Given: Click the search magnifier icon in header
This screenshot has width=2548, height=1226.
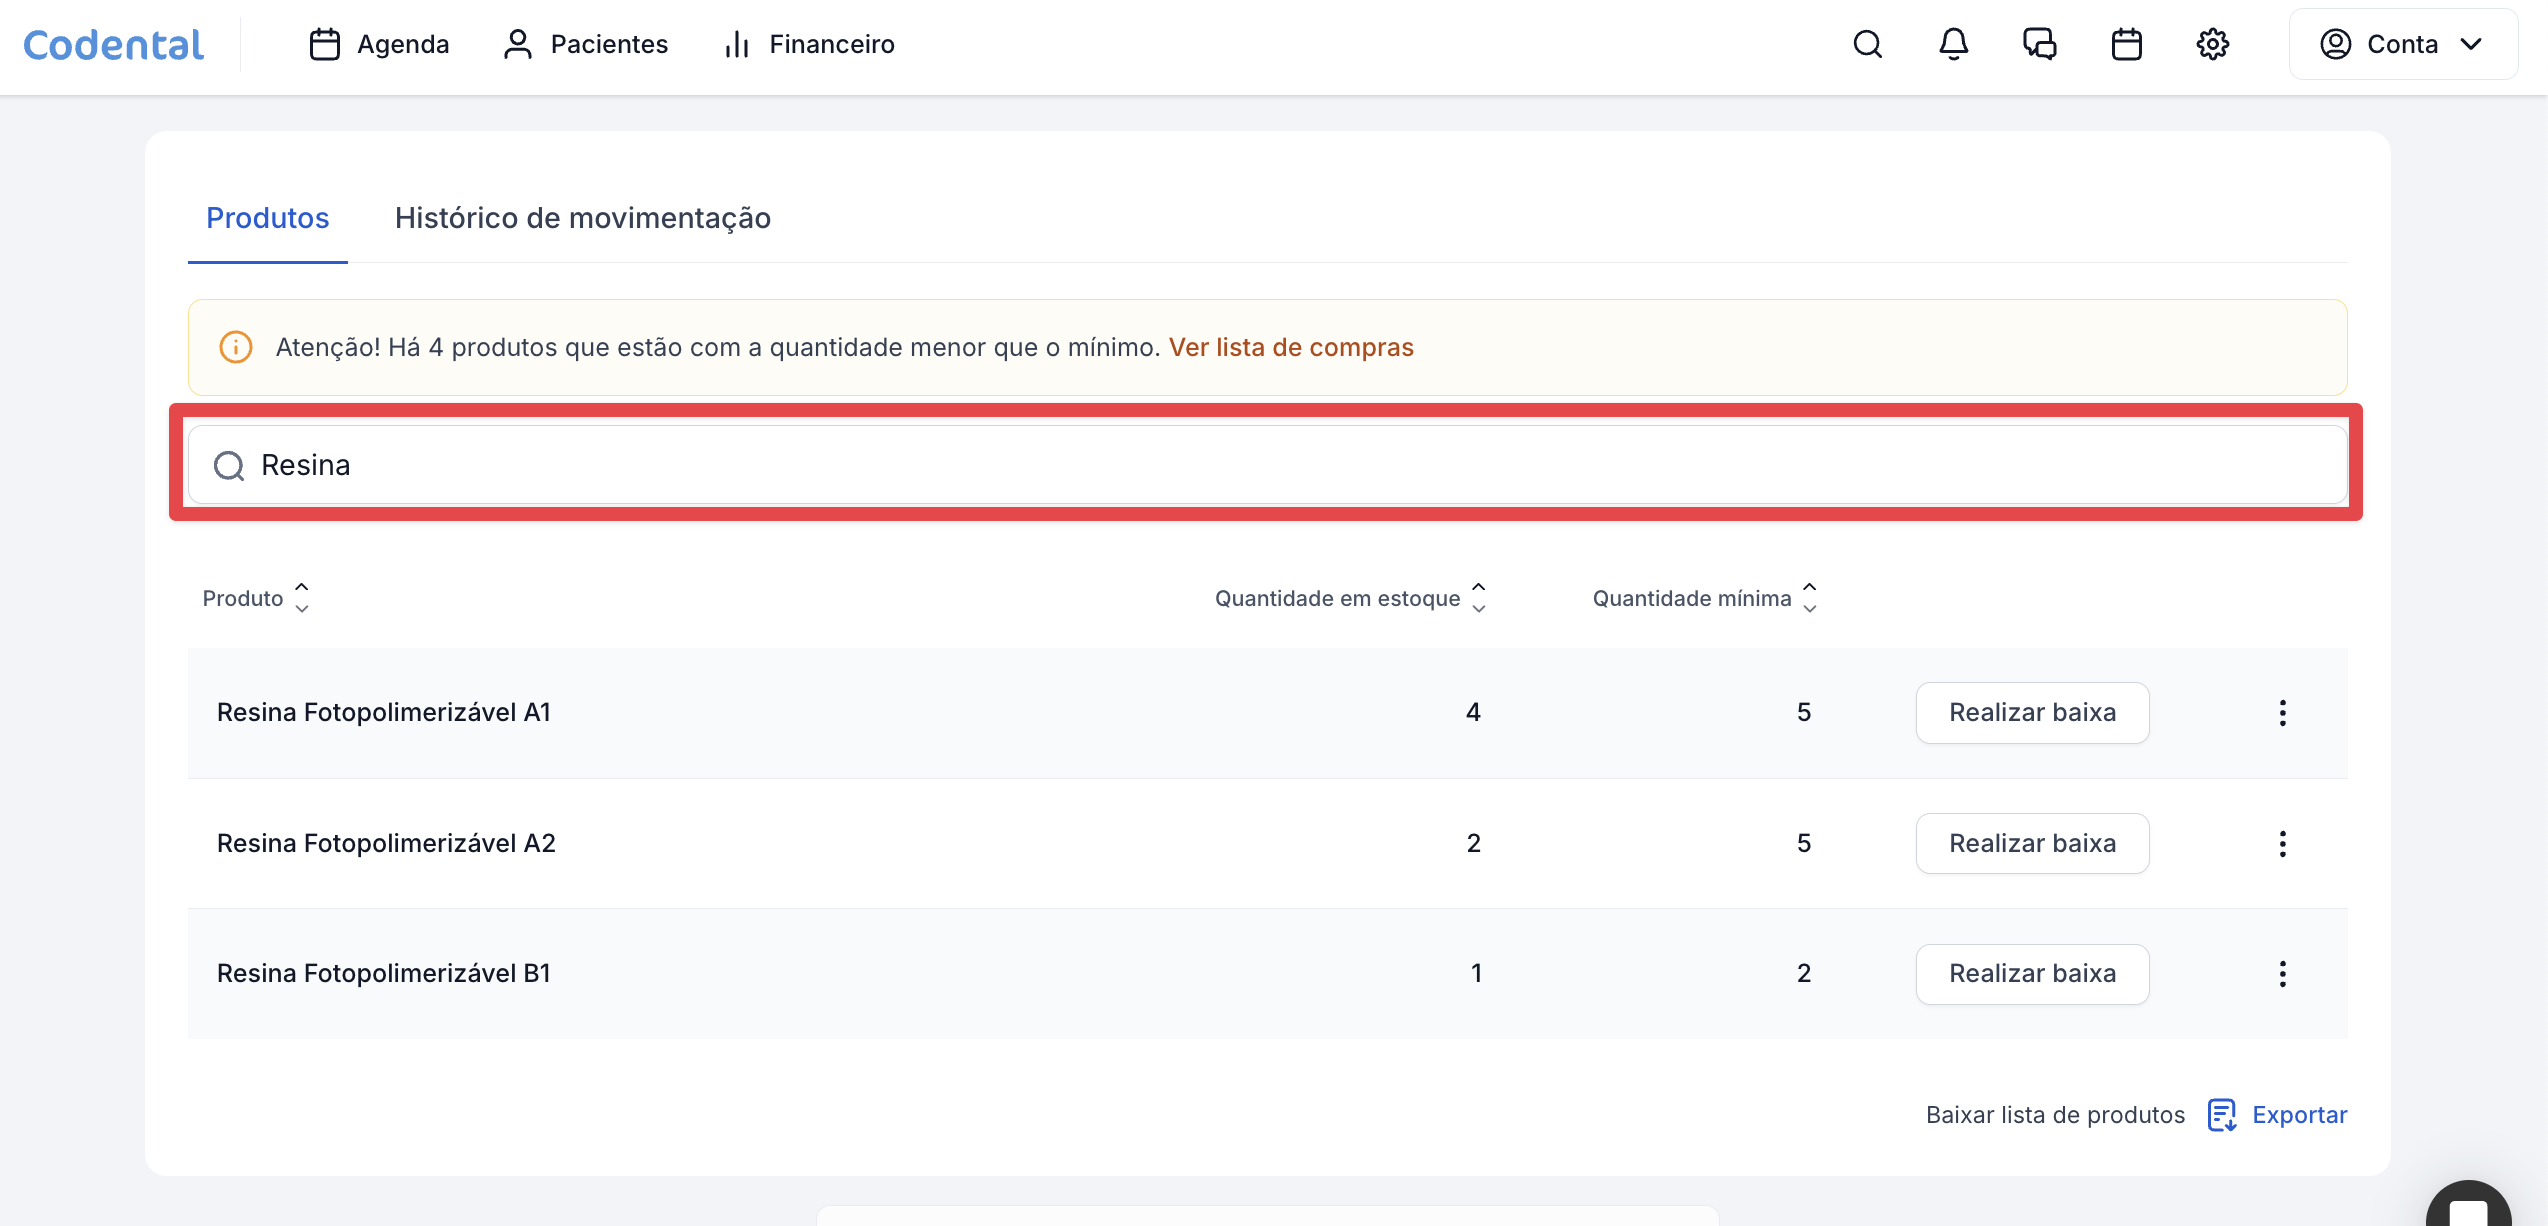Looking at the screenshot, I should point(1867,44).
